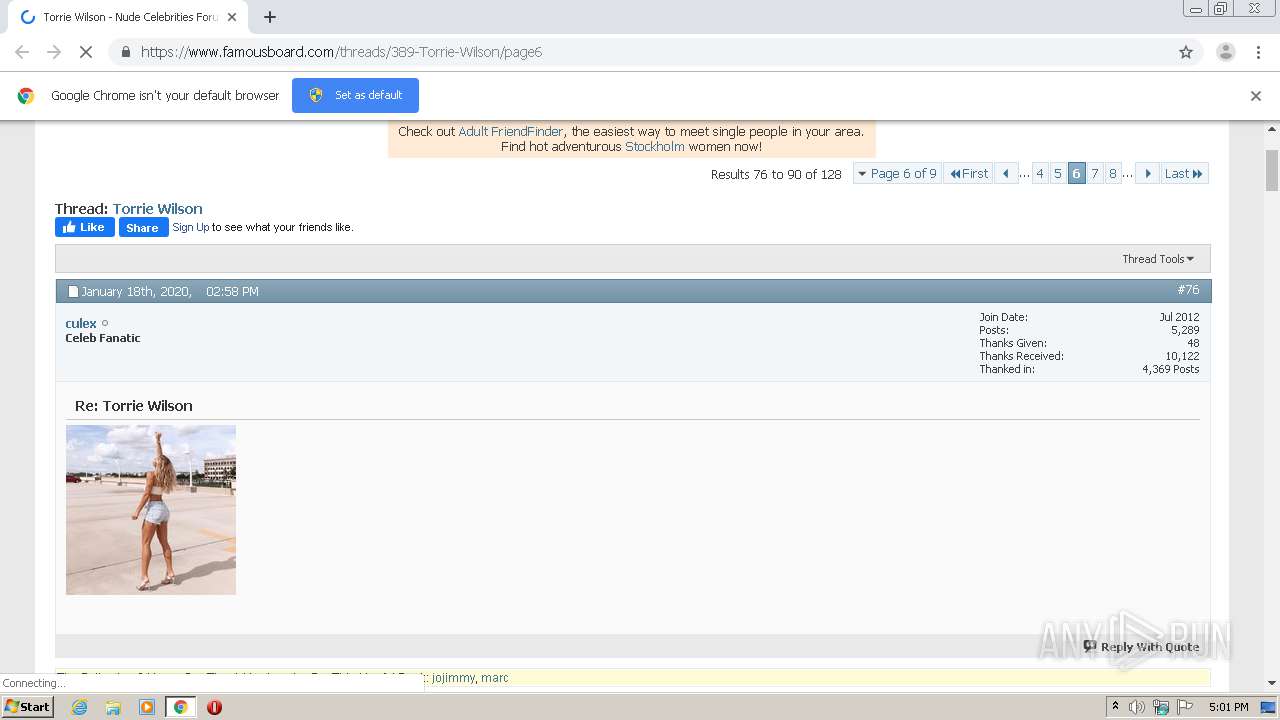The width and height of the screenshot is (1280, 720).
Task: Open the Action Center flag icon
Action: (x=1185, y=707)
